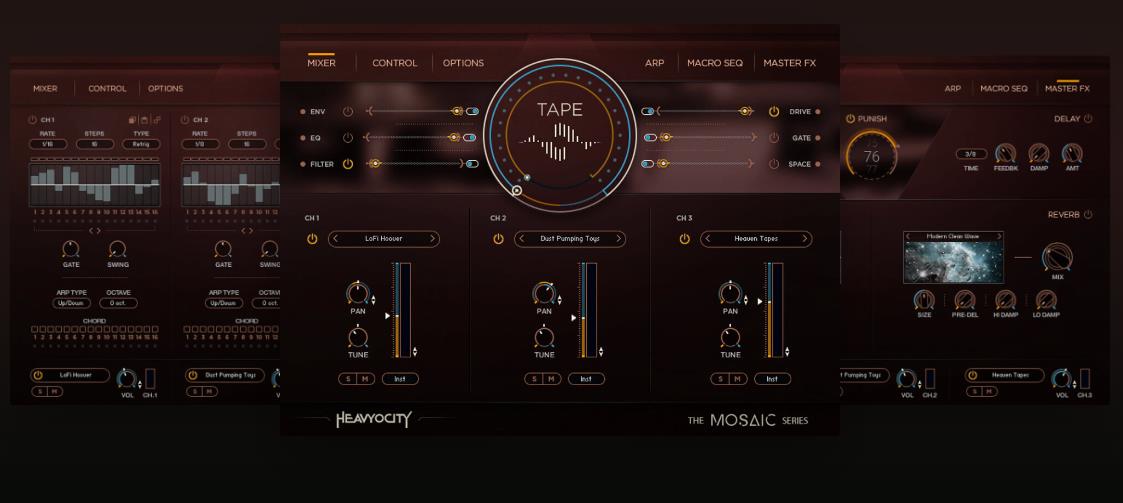Open the CH 1 TYPE Retrig dropdown
The image size is (1123, 503).
(x=141, y=144)
